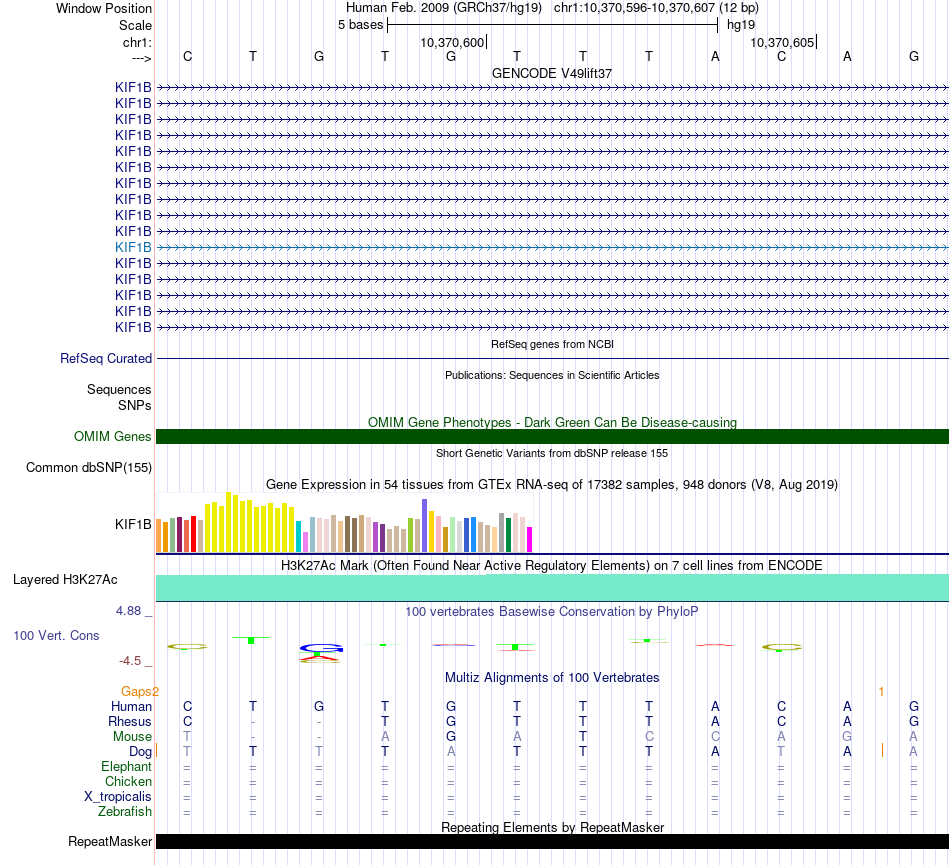Select the Dog species label

(140, 752)
